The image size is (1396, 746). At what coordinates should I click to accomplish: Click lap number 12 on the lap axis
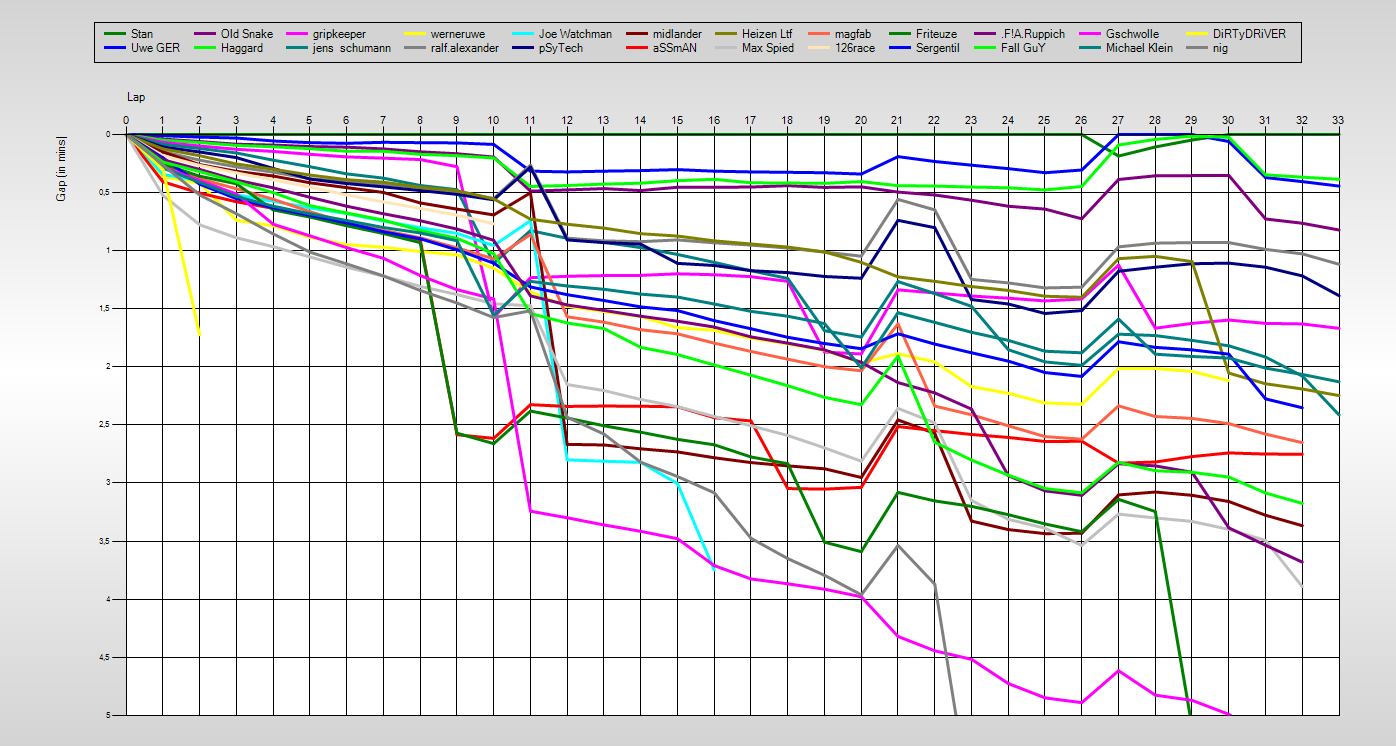point(567,120)
